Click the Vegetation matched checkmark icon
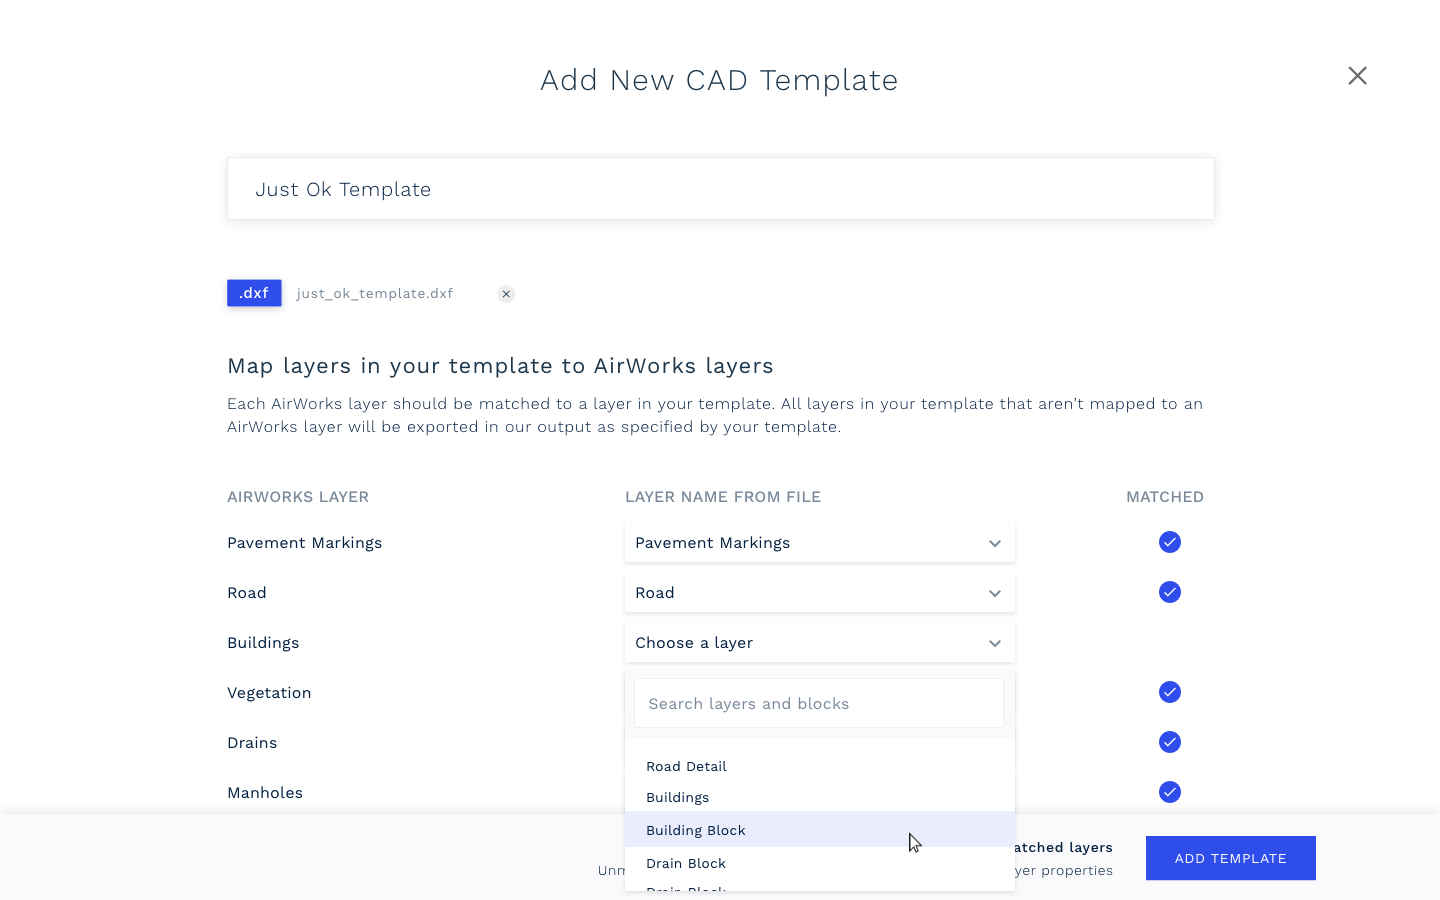Screen dimensions: 1440x900 pos(1170,692)
